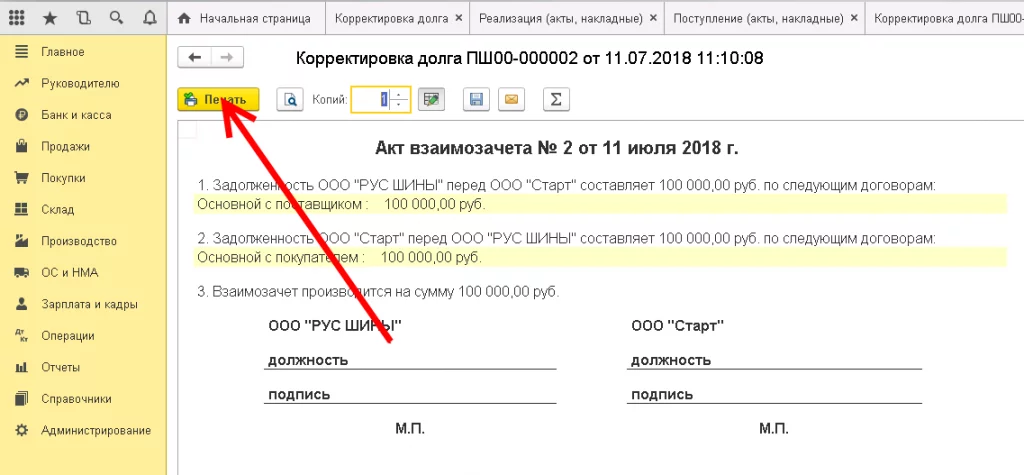Open the main menu grid icon

(17, 18)
